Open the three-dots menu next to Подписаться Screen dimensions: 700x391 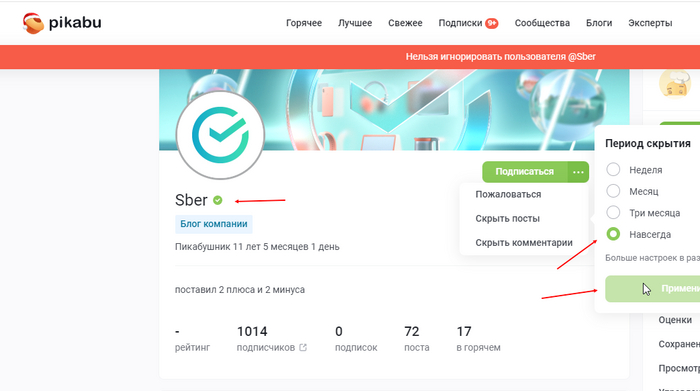(578, 172)
